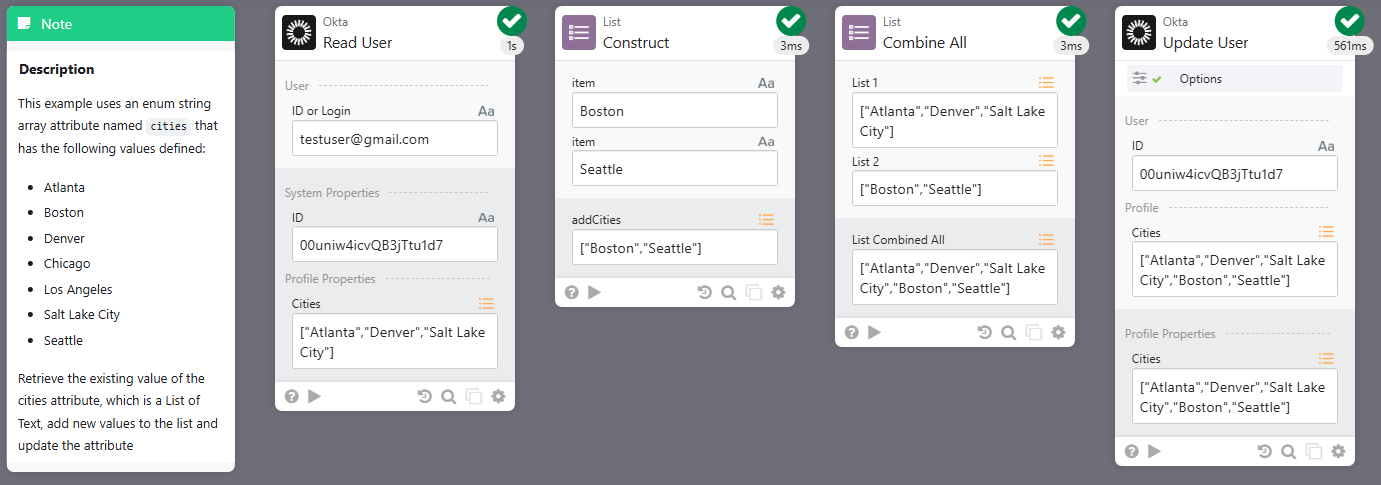
Task: Click magnifier icon on Combine All card
Action: 1008,333
